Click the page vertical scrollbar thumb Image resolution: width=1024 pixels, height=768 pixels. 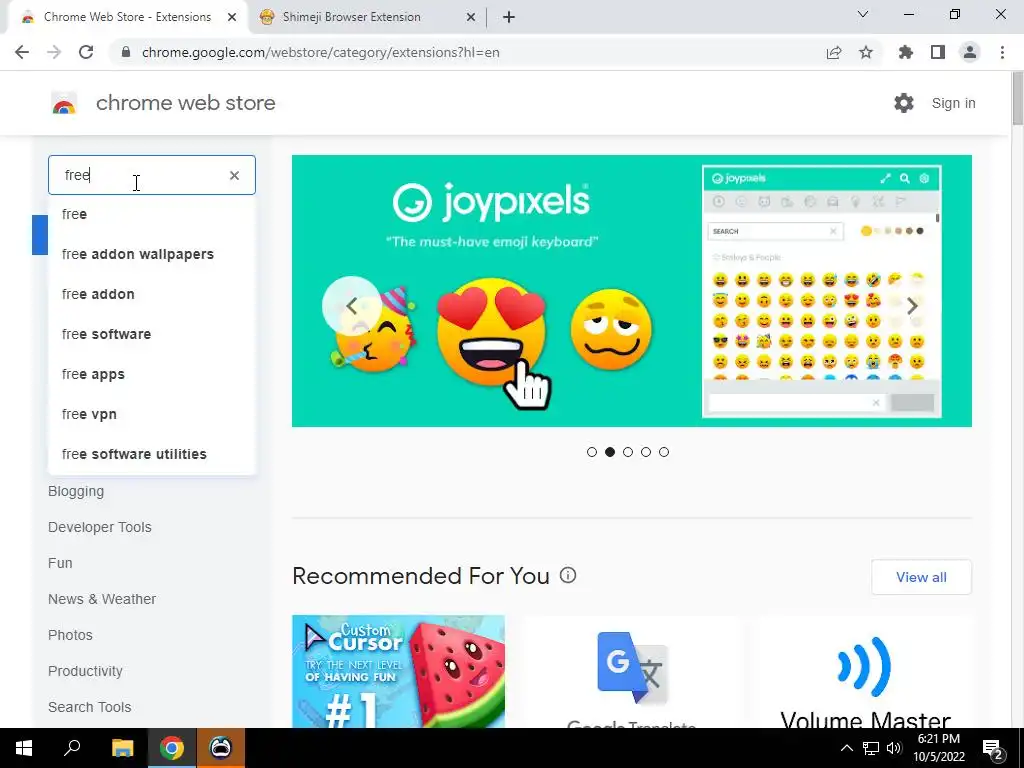point(1017,99)
